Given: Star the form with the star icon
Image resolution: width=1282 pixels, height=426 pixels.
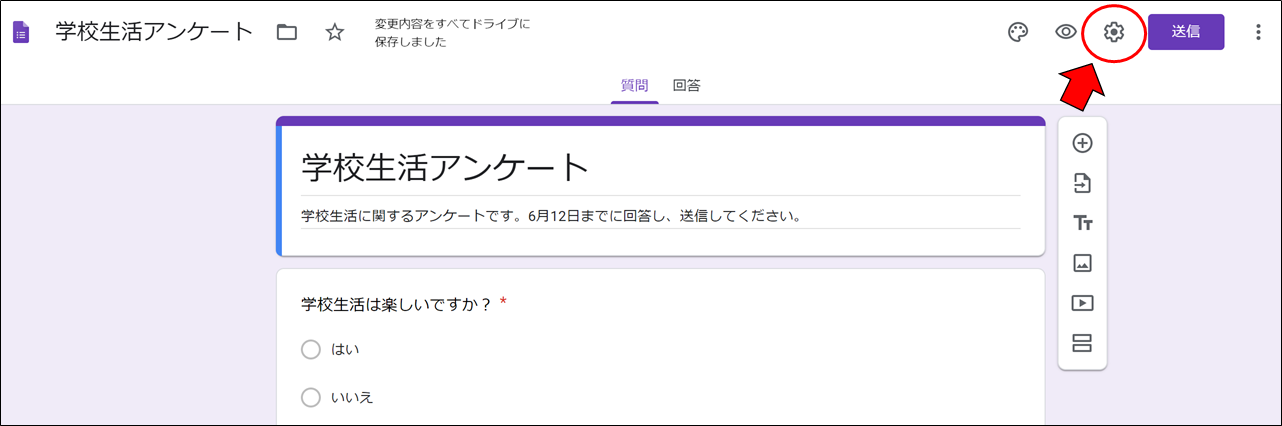Looking at the screenshot, I should [335, 32].
